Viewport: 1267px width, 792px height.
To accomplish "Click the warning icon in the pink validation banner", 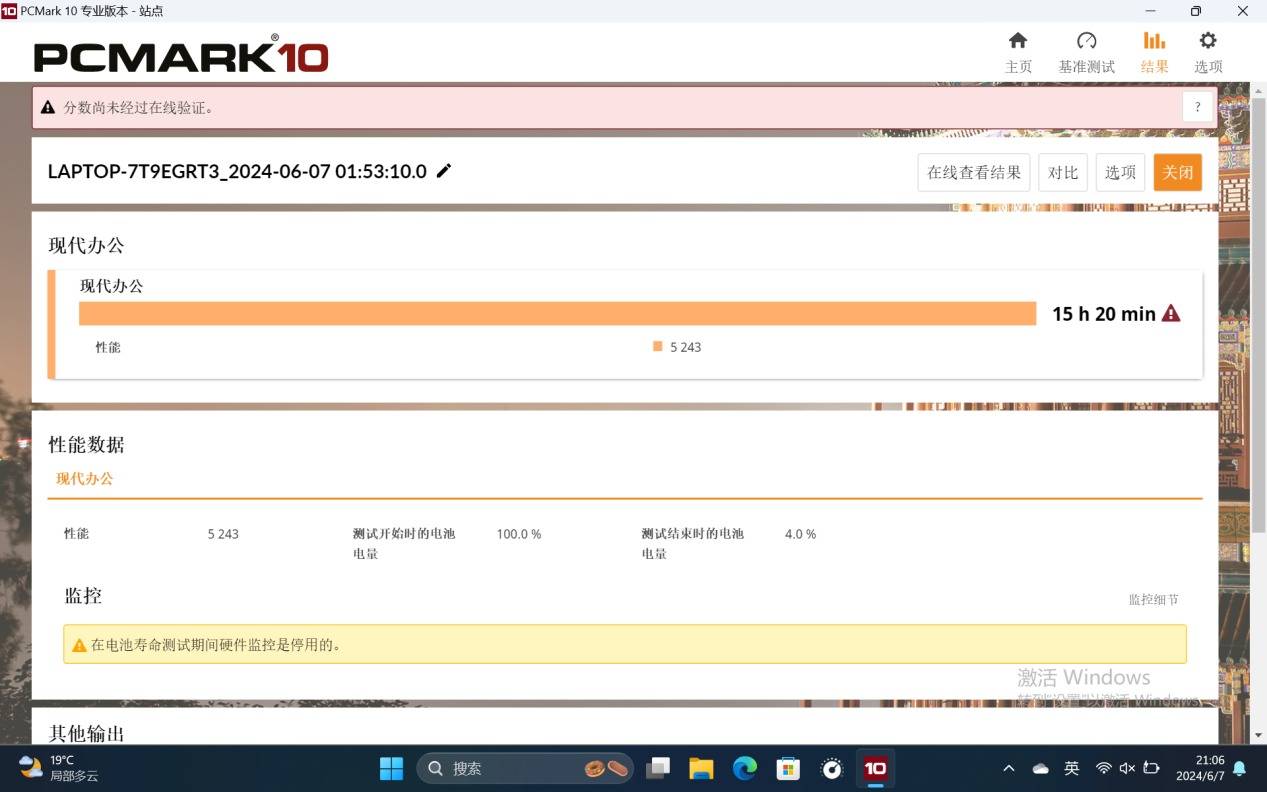I will point(47,107).
